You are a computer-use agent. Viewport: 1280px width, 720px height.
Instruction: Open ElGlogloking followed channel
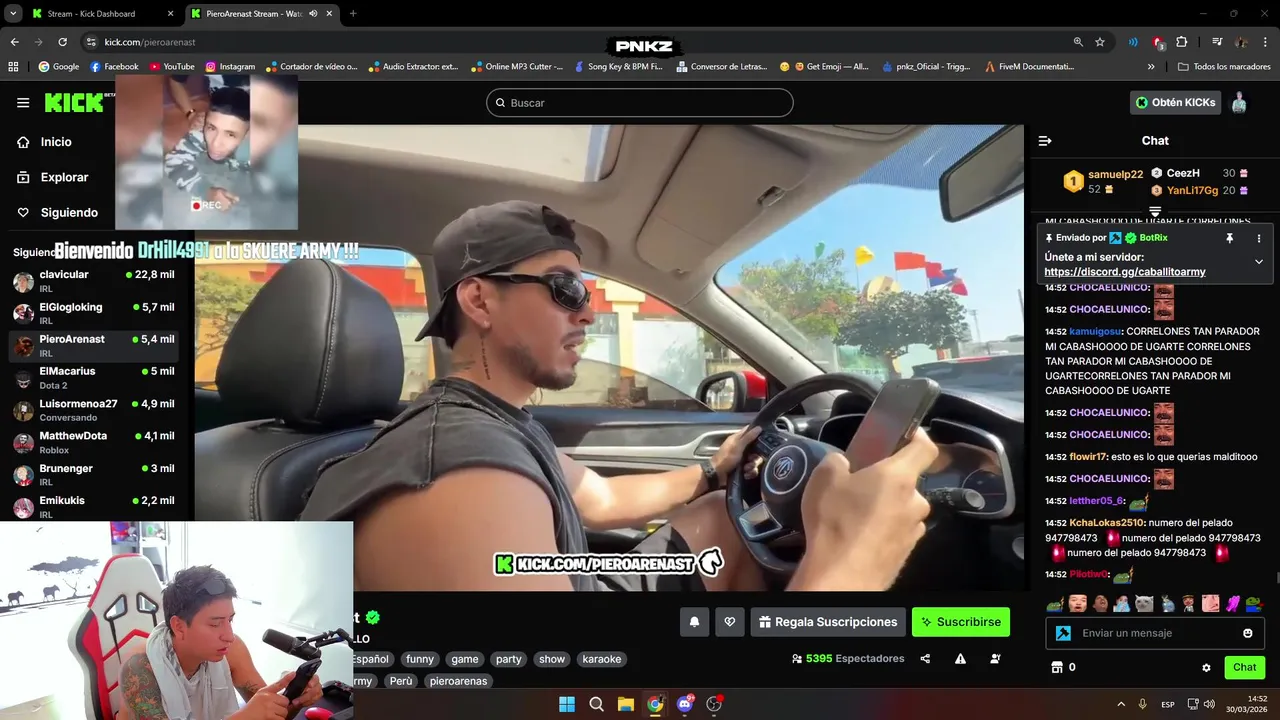[x=95, y=313]
